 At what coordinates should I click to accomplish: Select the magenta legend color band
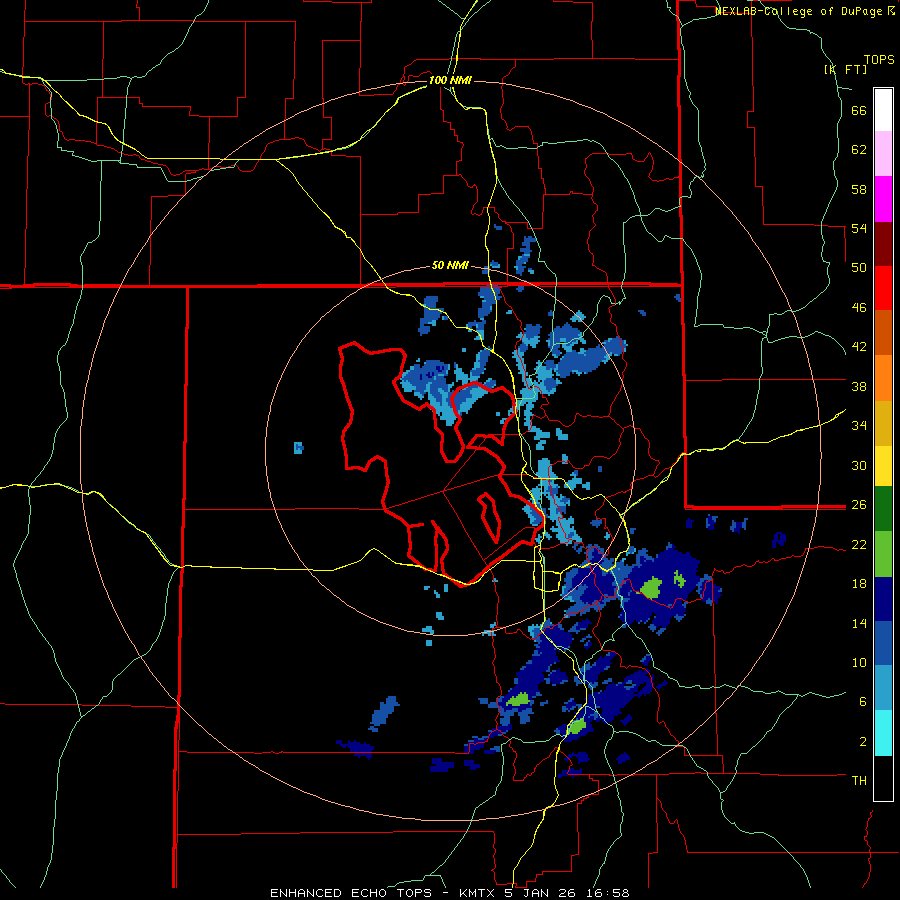[883, 199]
